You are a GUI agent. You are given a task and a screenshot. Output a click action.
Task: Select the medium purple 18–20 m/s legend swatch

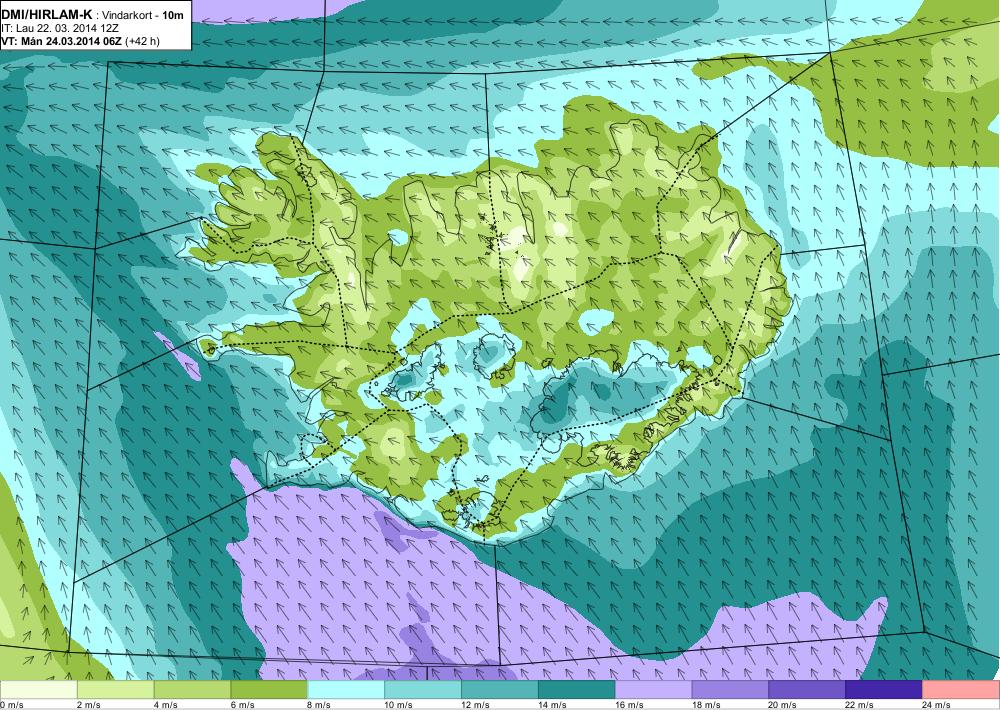(x=730, y=690)
